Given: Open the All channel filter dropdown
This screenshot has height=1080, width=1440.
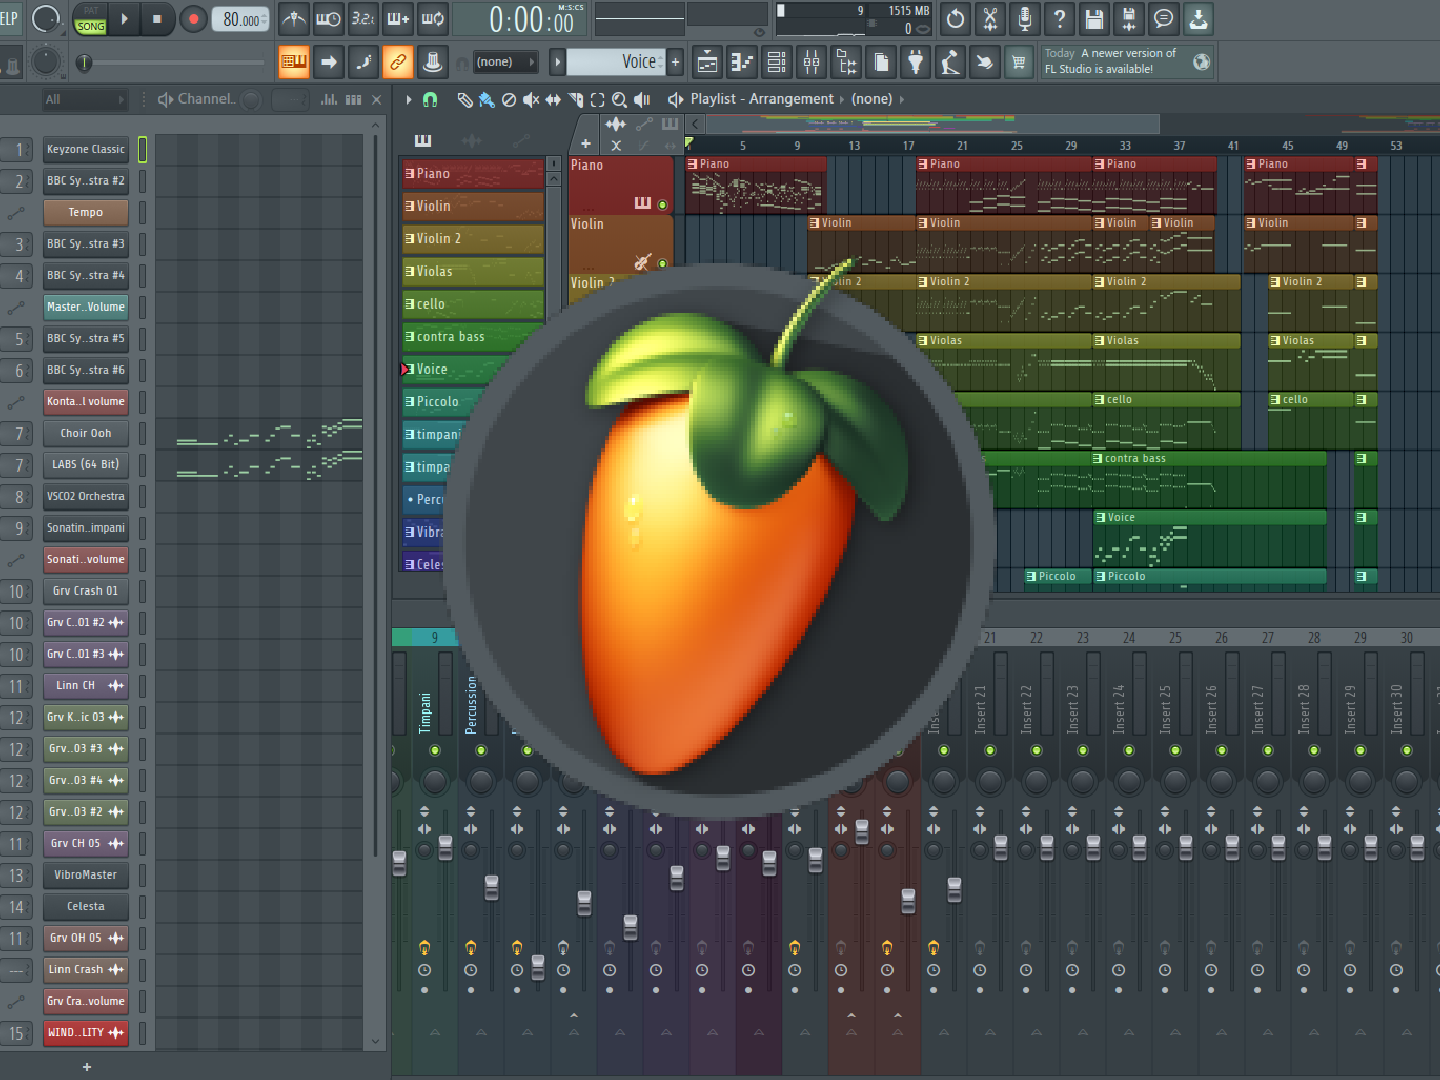Looking at the screenshot, I should [85, 99].
